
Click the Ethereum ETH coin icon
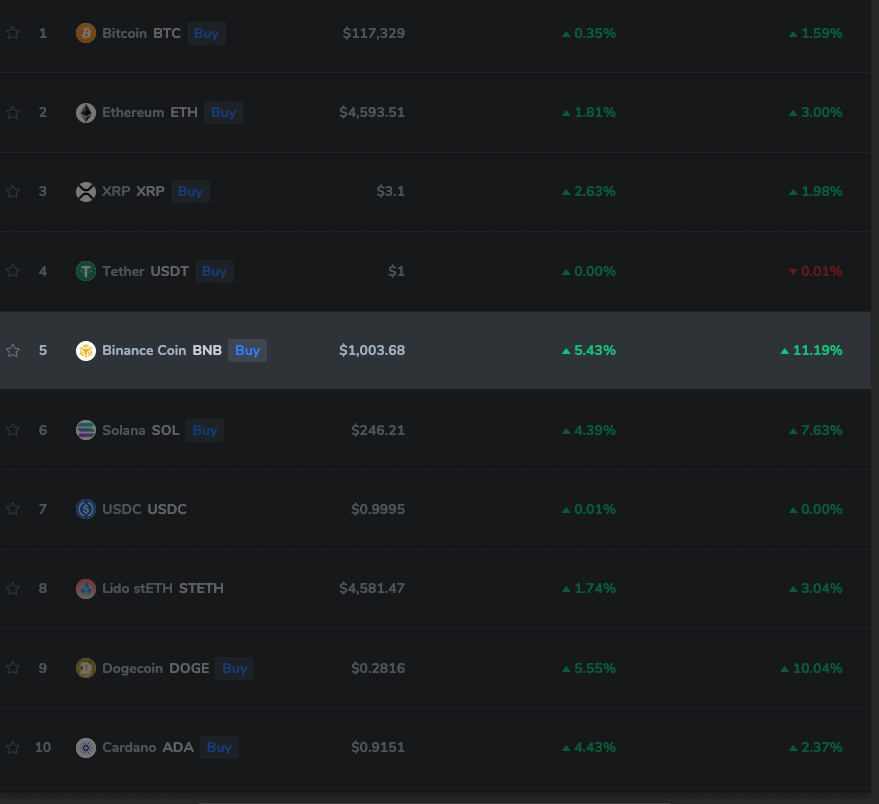point(85,112)
